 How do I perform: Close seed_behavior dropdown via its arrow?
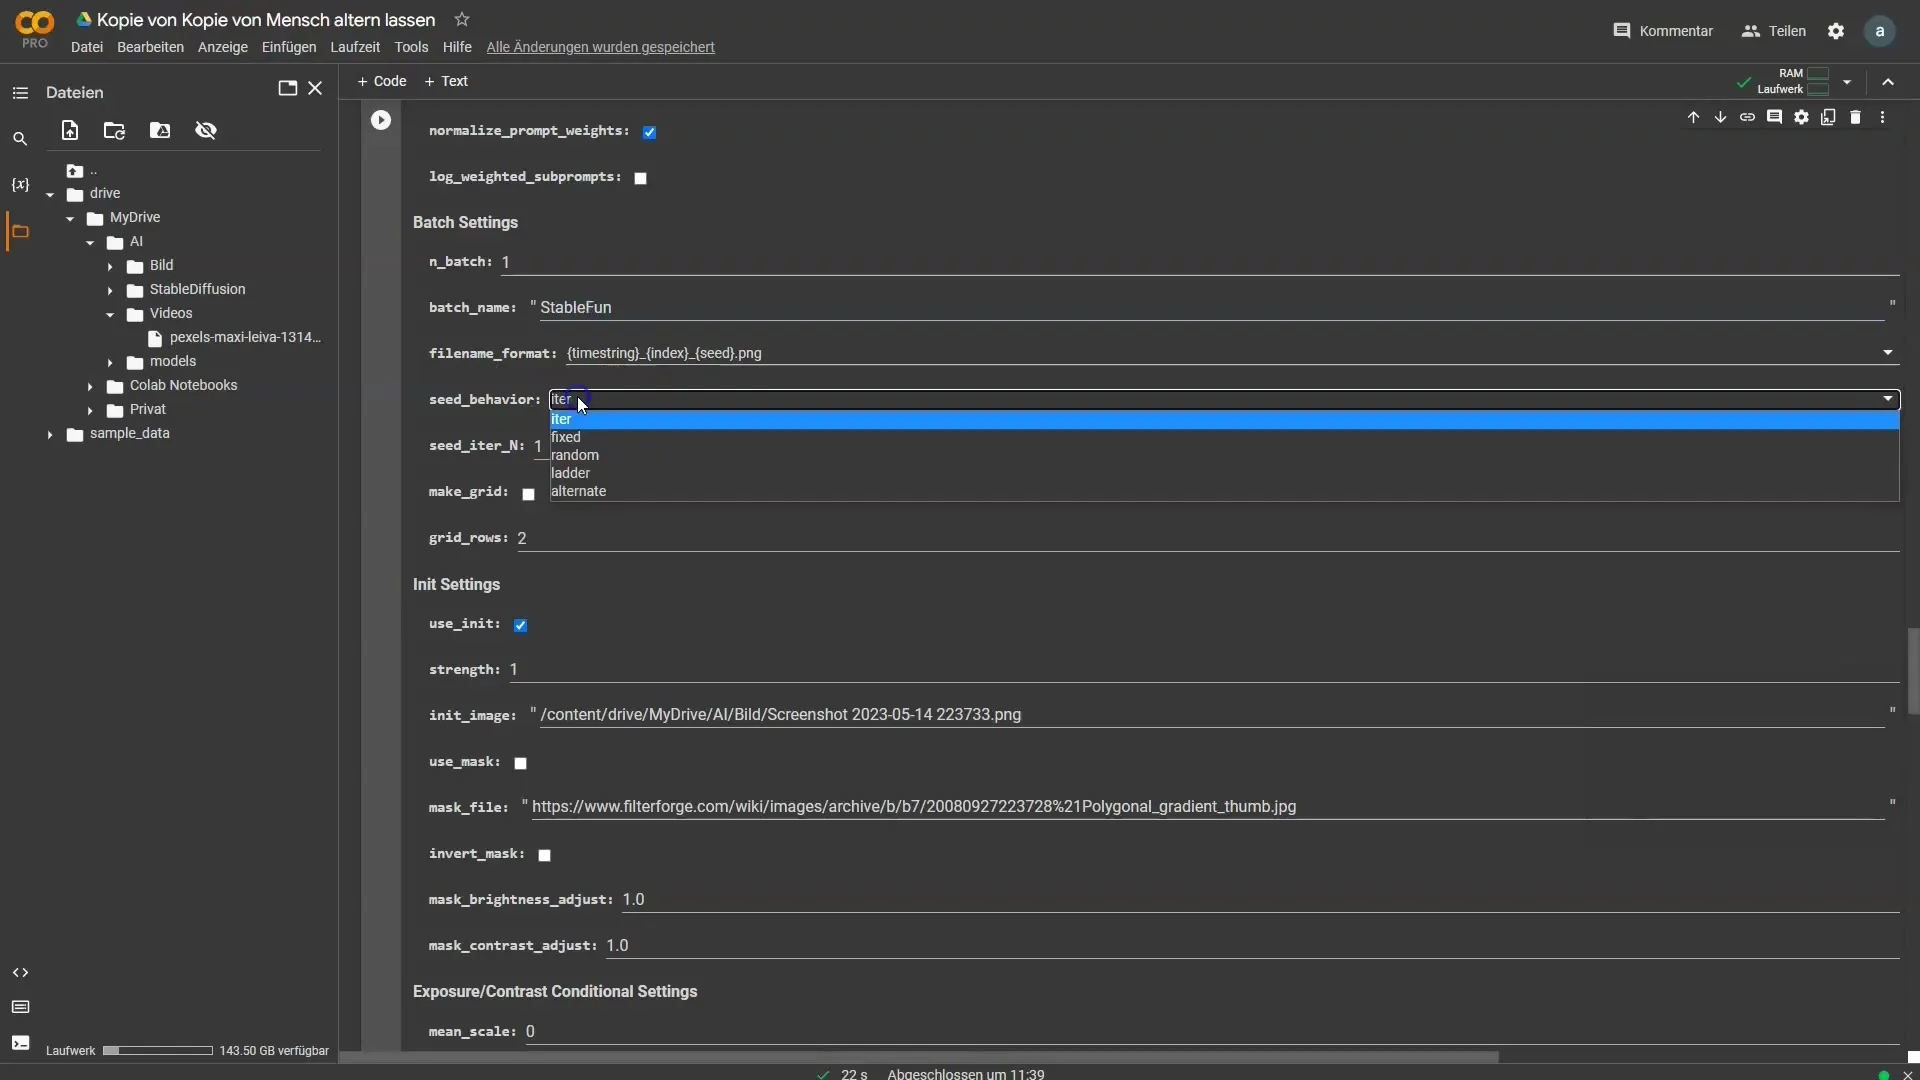click(x=1888, y=399)
